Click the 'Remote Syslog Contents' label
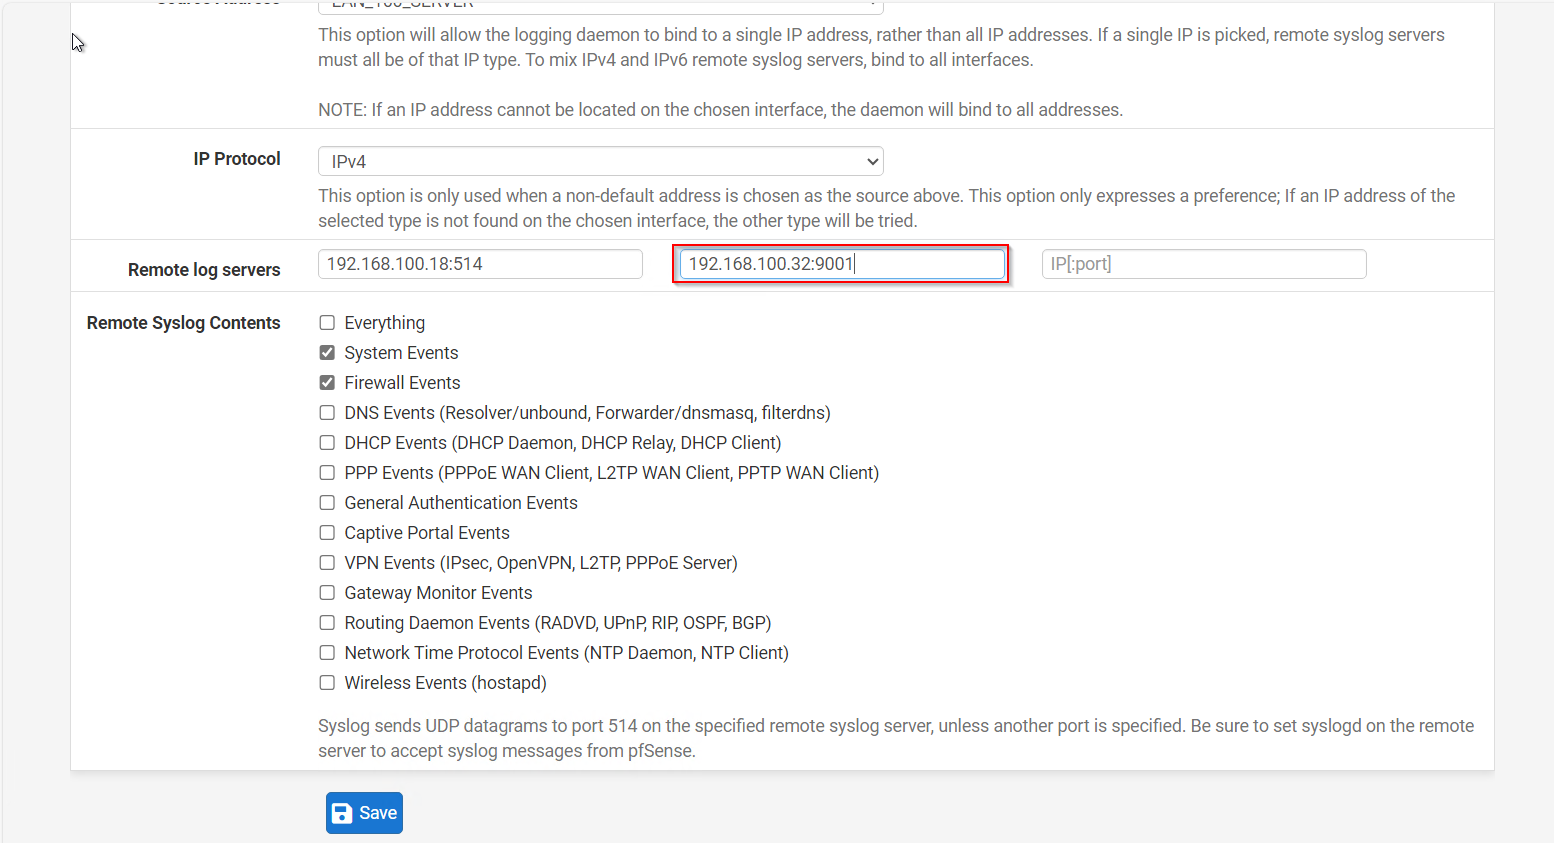This screenshot has width=1554, height=843. [x=184, y=323]
